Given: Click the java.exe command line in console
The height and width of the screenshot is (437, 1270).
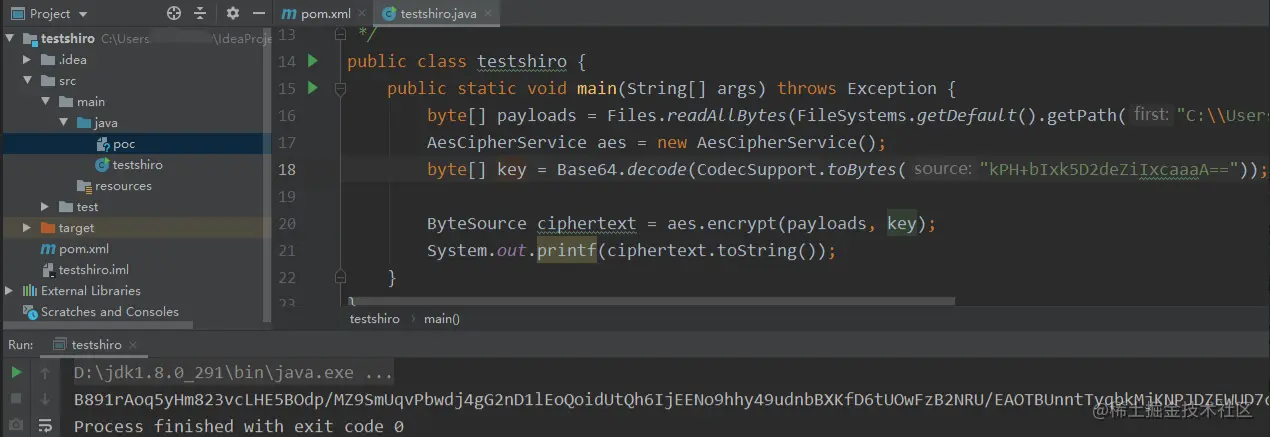Looking at the screenshot, I should click(234, 373).
